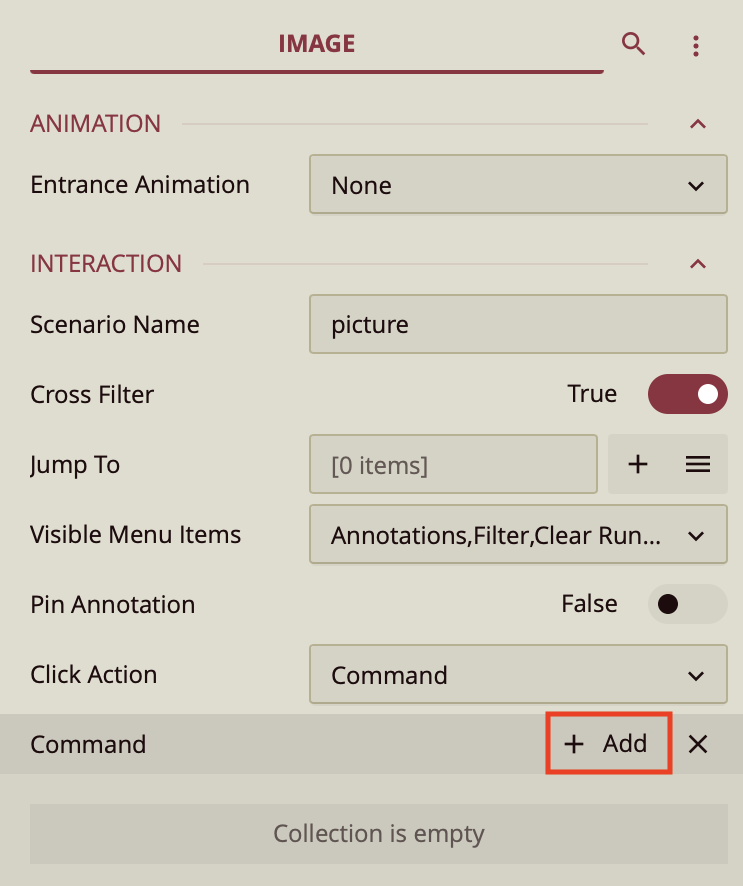This screenshot has height=886, width=743.
Task: Open the Visible Menu Items dropdown
Action: click(517, 535)
